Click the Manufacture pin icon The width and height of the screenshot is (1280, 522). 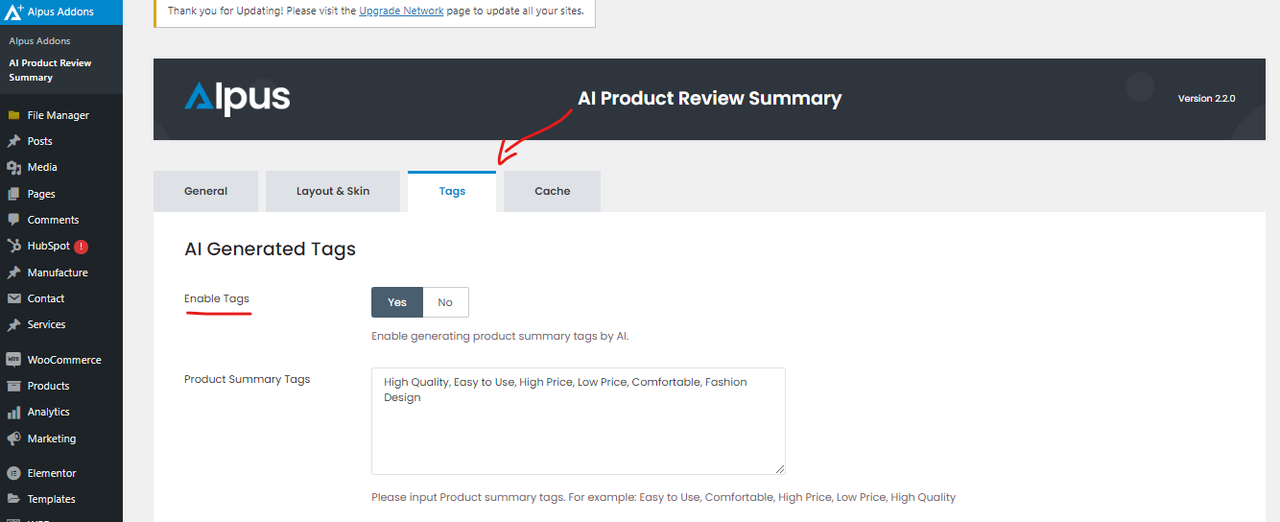[x=14, y=272]
